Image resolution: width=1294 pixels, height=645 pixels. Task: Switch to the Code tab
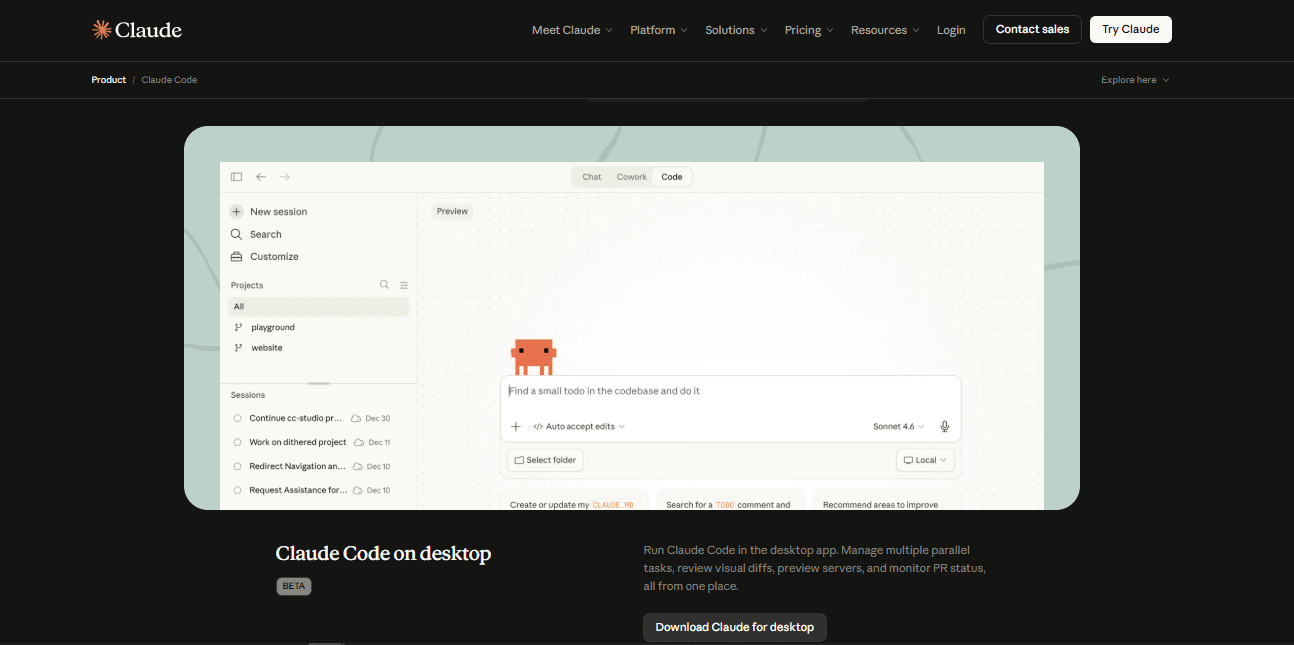[x=672, y=177]
